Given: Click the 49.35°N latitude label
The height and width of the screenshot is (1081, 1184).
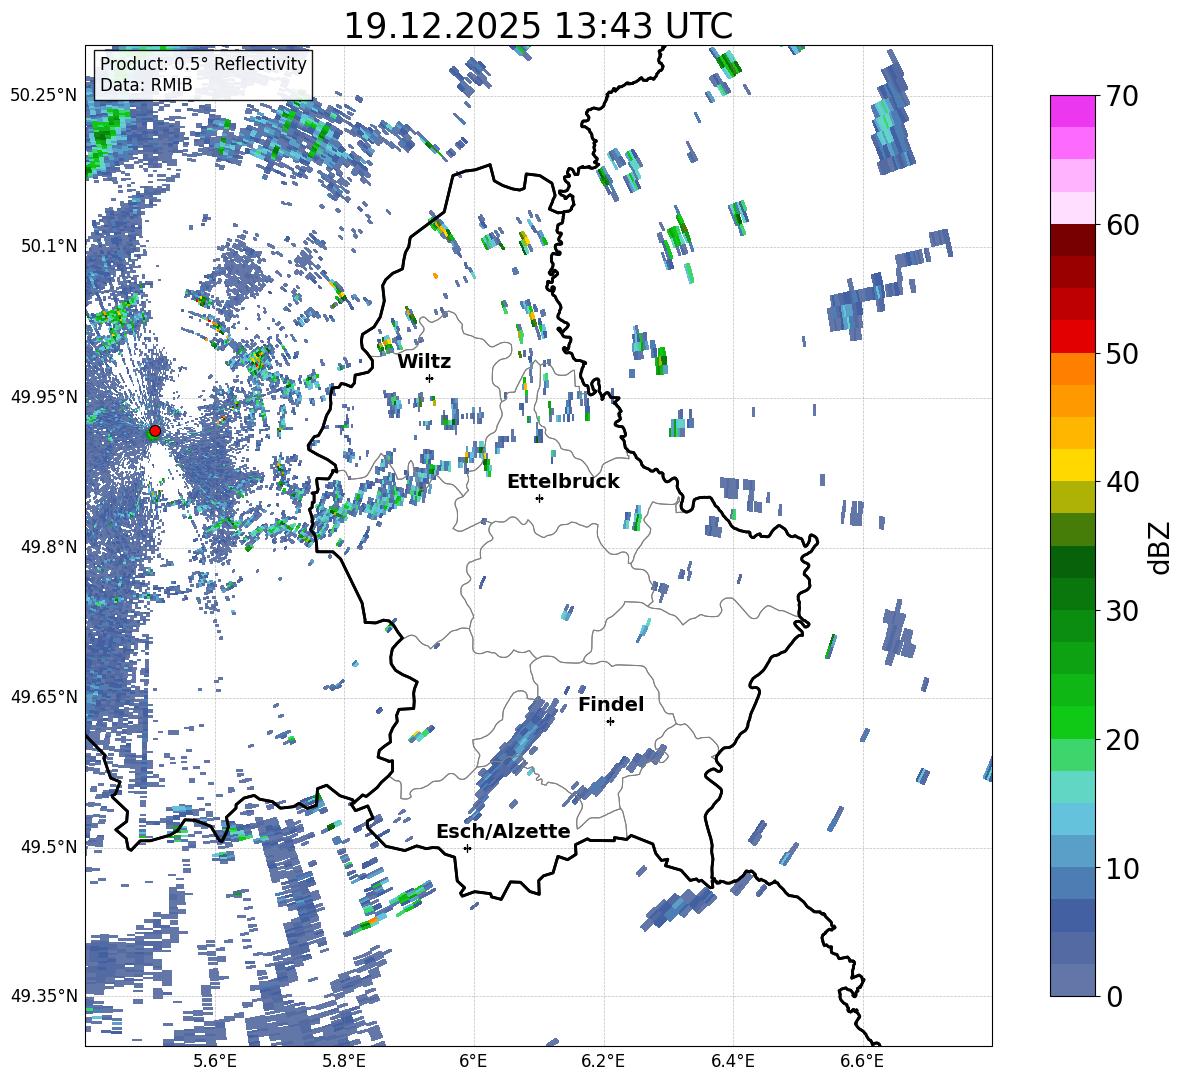Looking at the screenshot, I should coord(44,996).
